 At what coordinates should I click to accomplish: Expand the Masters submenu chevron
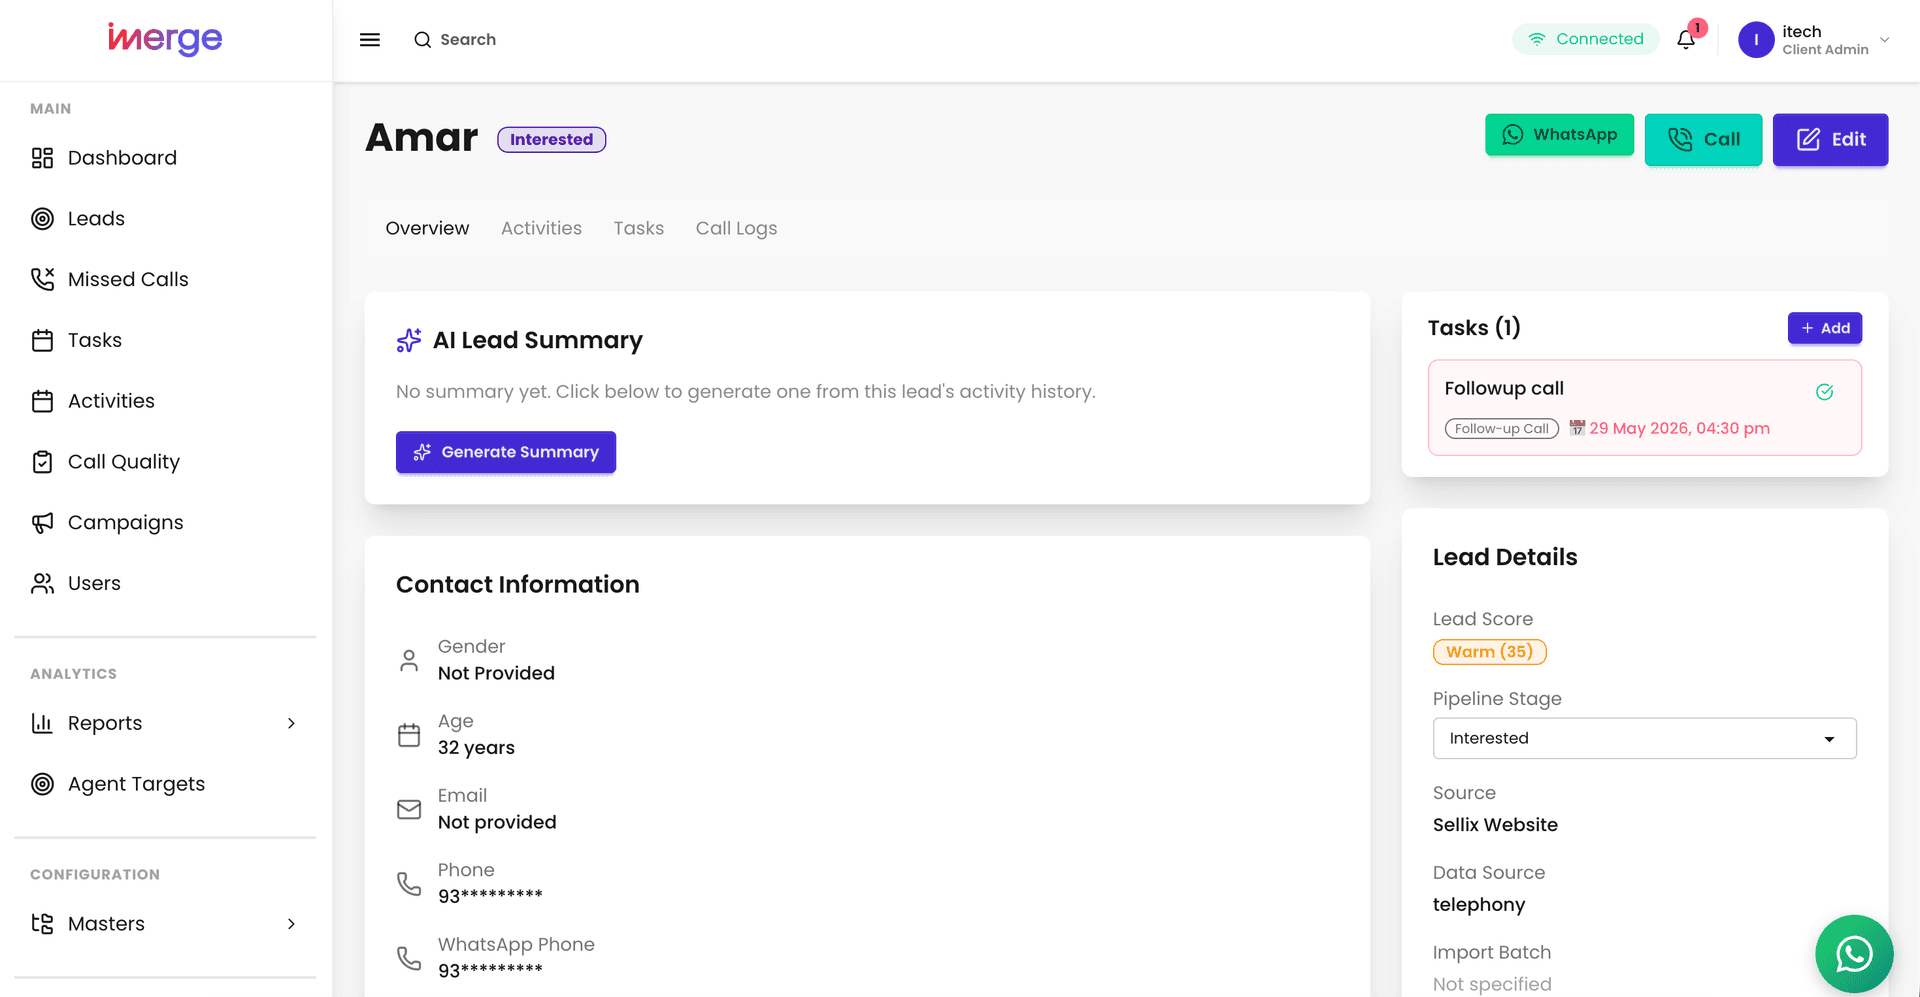291,924
